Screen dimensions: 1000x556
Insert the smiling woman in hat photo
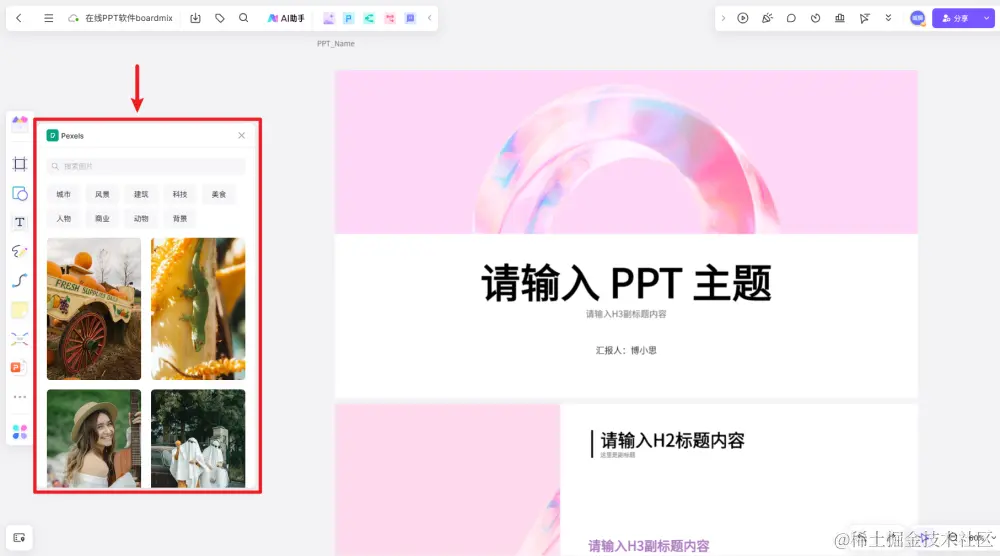coord(94,439)
